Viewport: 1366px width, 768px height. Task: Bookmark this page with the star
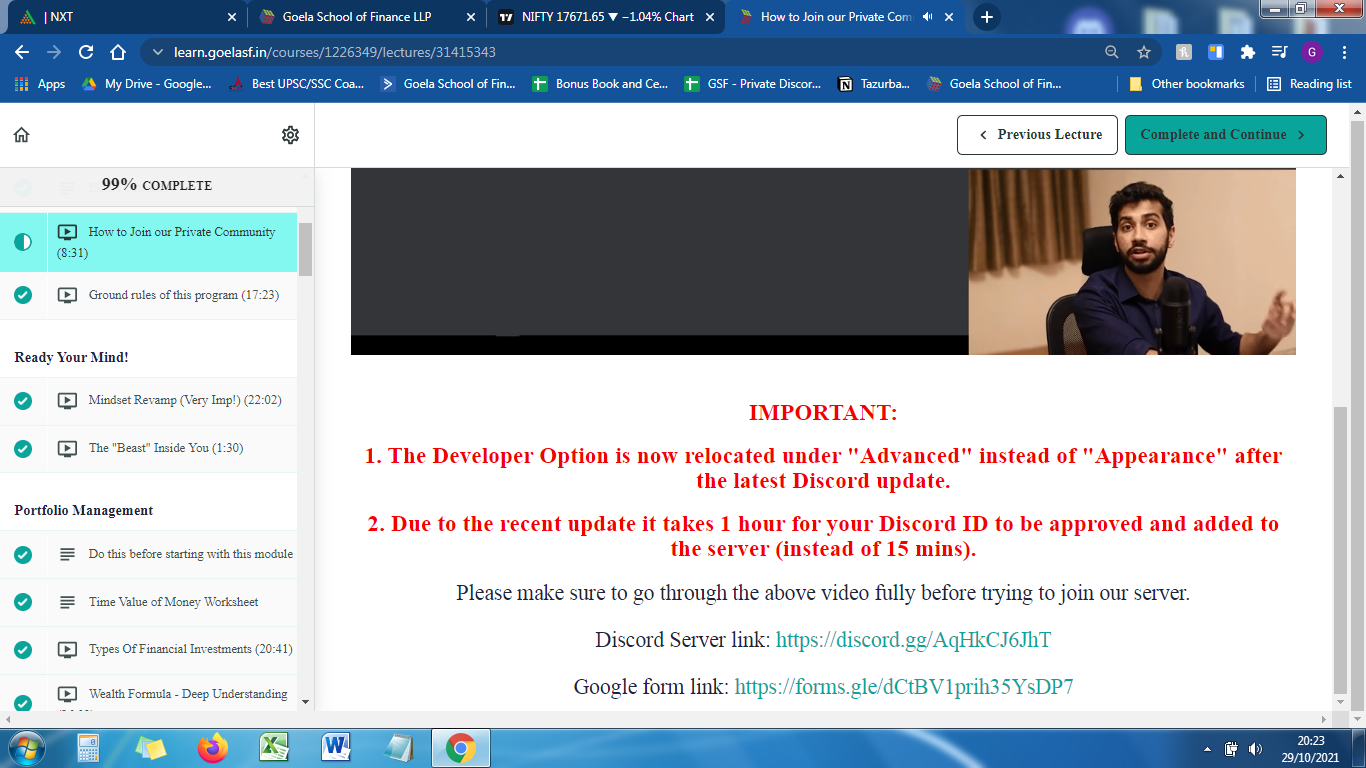coord(1144,52)
